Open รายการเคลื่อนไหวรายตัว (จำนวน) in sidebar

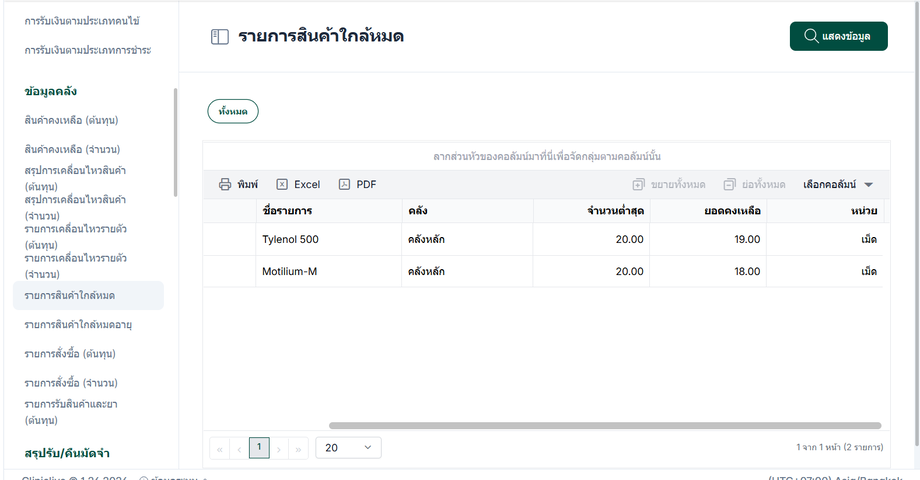76,266
